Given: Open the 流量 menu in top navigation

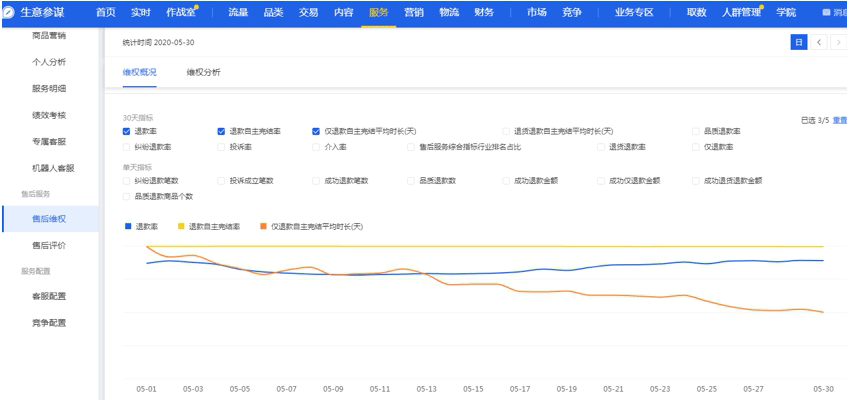Looking at the screenshot, I should point(238,12).
